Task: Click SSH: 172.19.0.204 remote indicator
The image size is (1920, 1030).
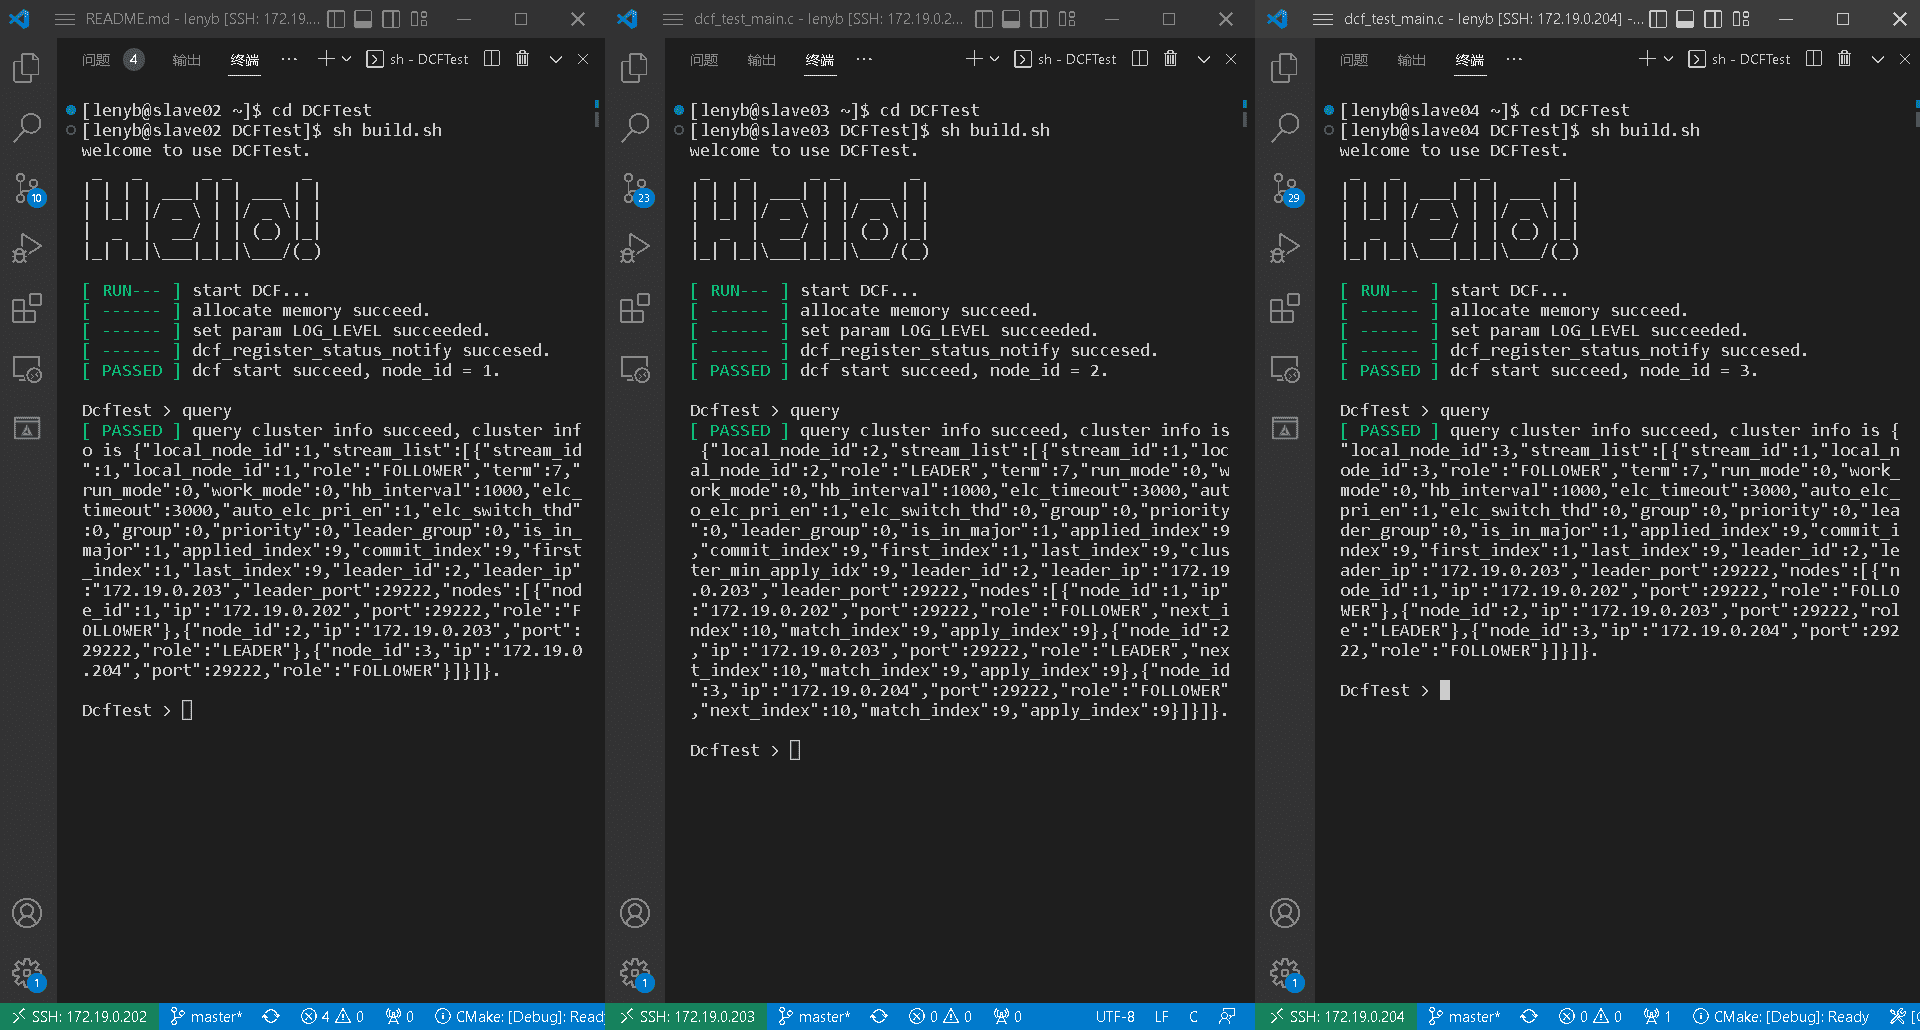Action: (1337, 1017)
